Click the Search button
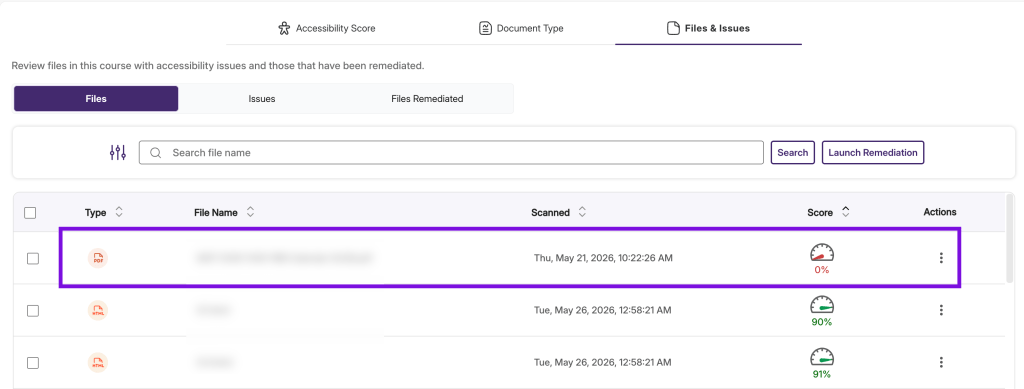The width and height of the screenshot is (1024, 389). [x=793, y=153]
